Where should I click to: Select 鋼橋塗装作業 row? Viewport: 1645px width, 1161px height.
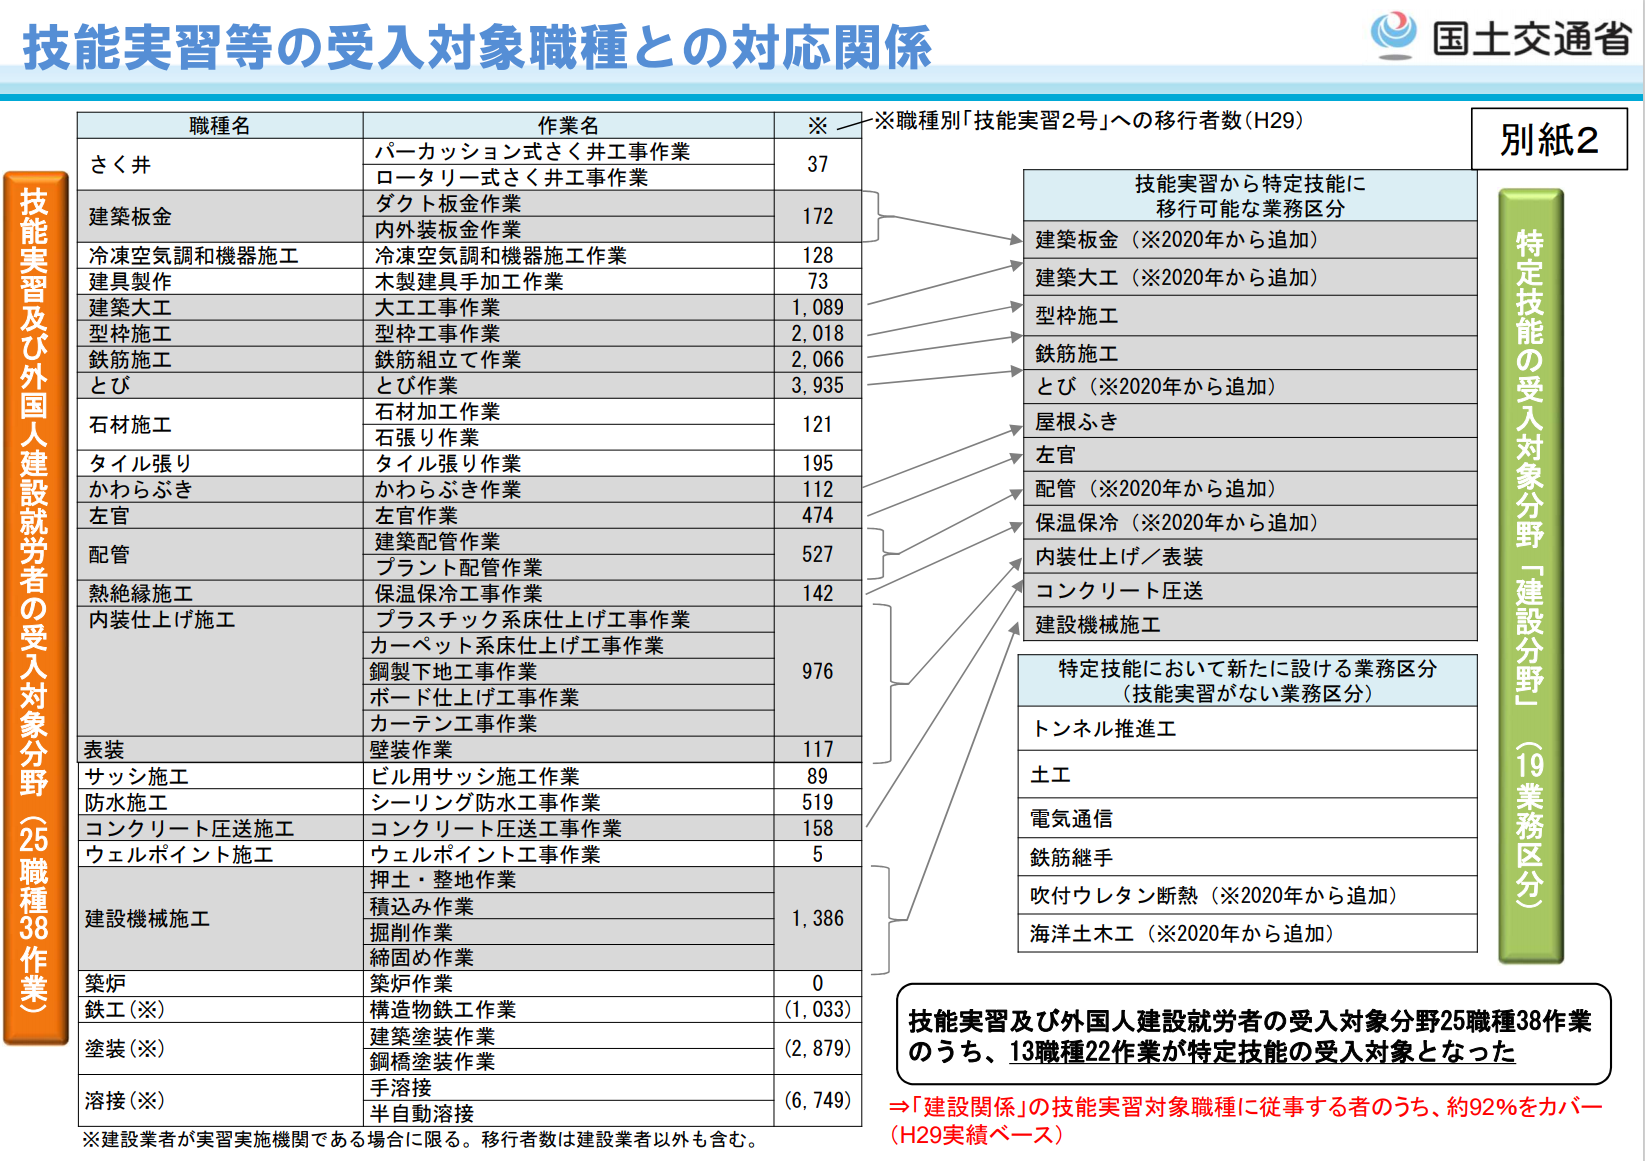[x=568, y=1061]
